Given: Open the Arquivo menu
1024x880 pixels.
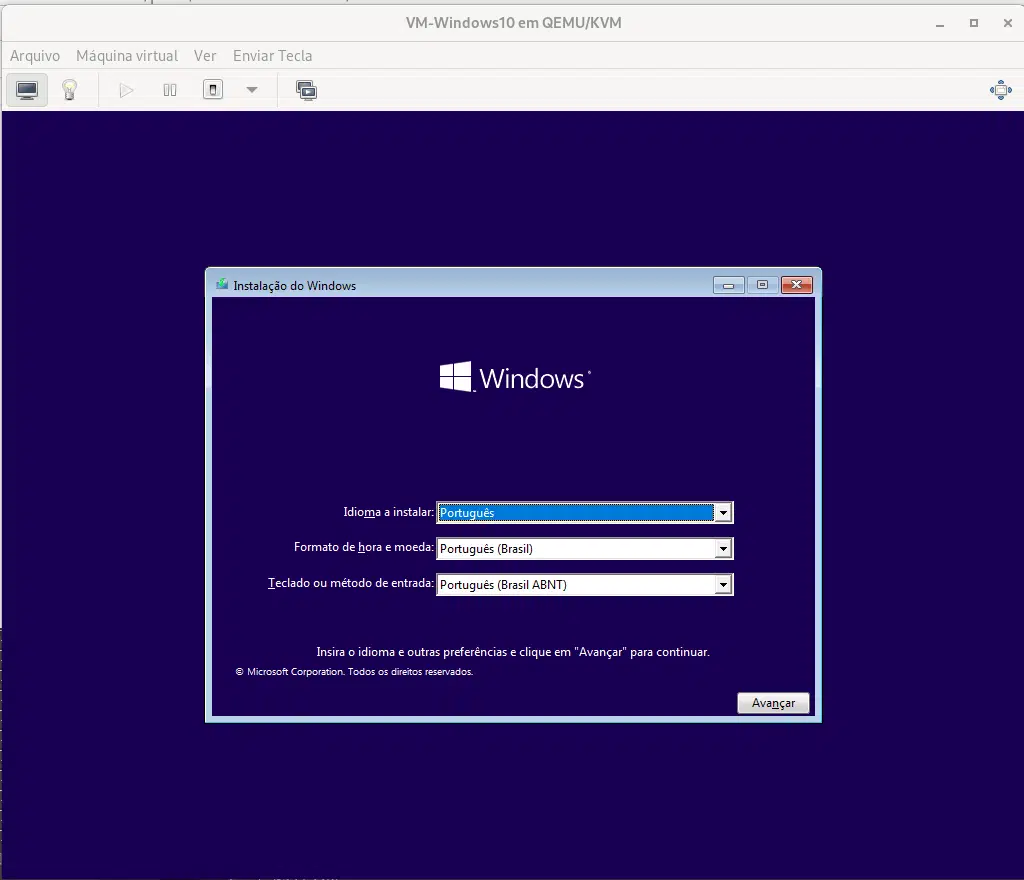Looking at the screenshot, I should [x=35, y=56].
